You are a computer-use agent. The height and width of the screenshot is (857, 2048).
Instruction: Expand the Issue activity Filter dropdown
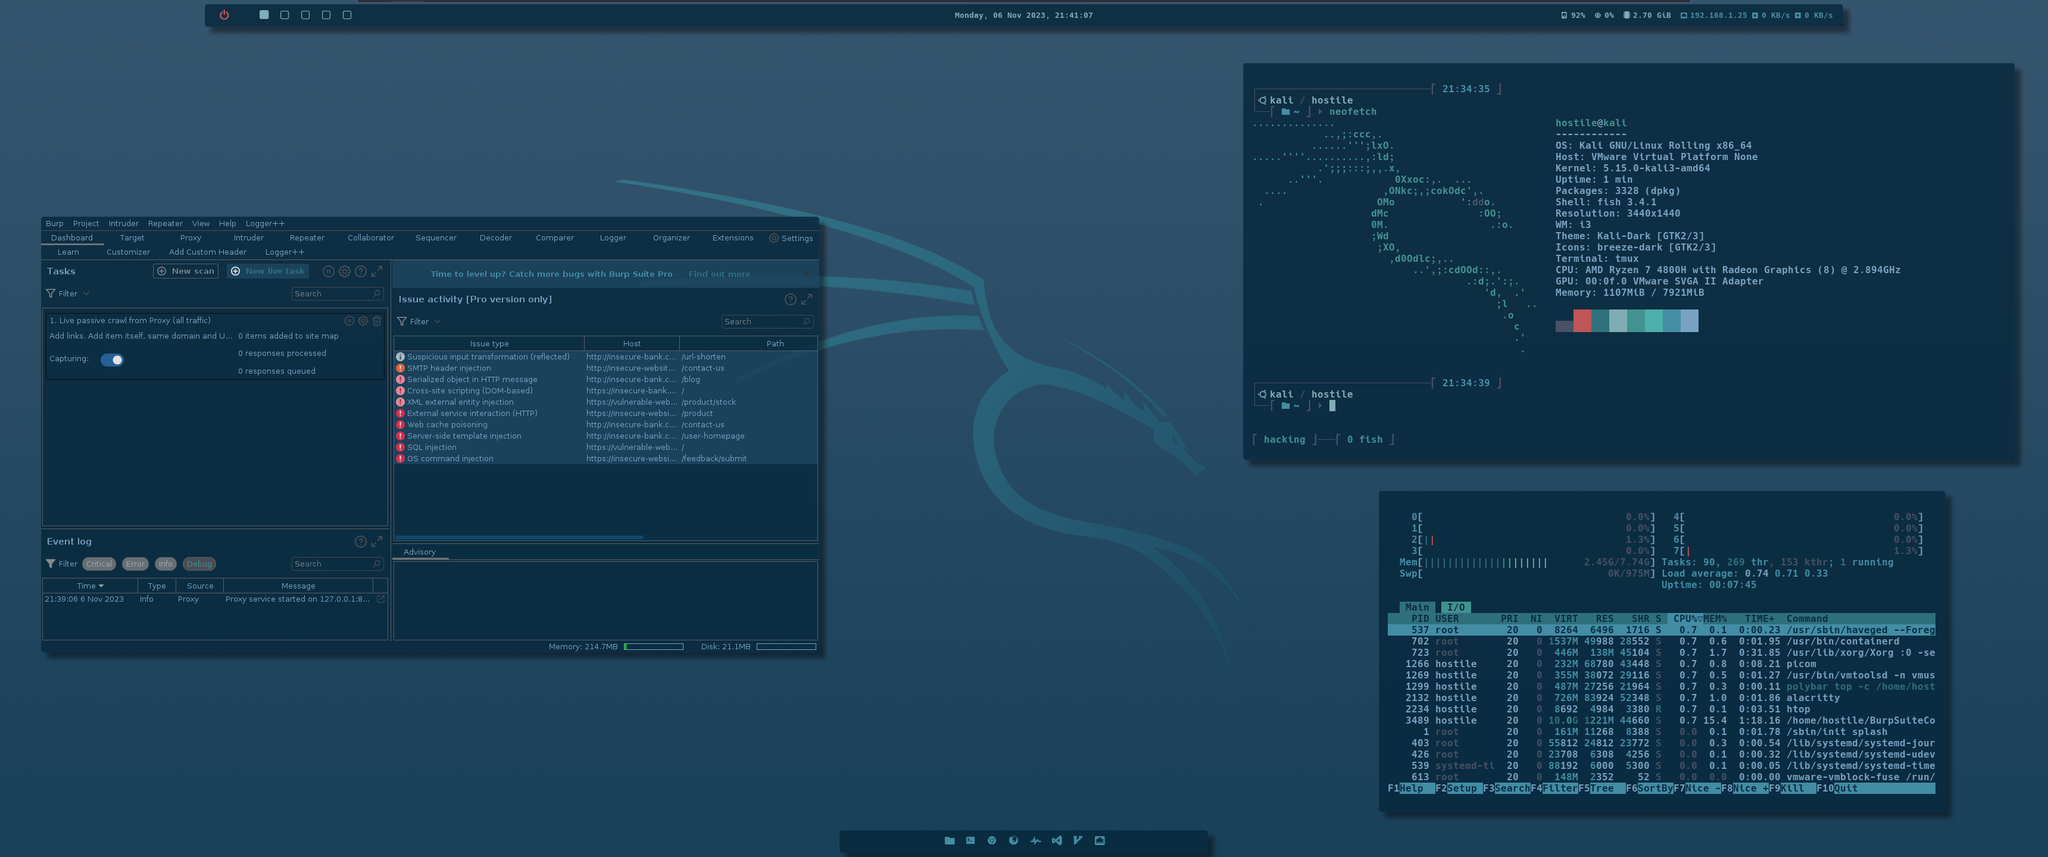pos(419,322)
